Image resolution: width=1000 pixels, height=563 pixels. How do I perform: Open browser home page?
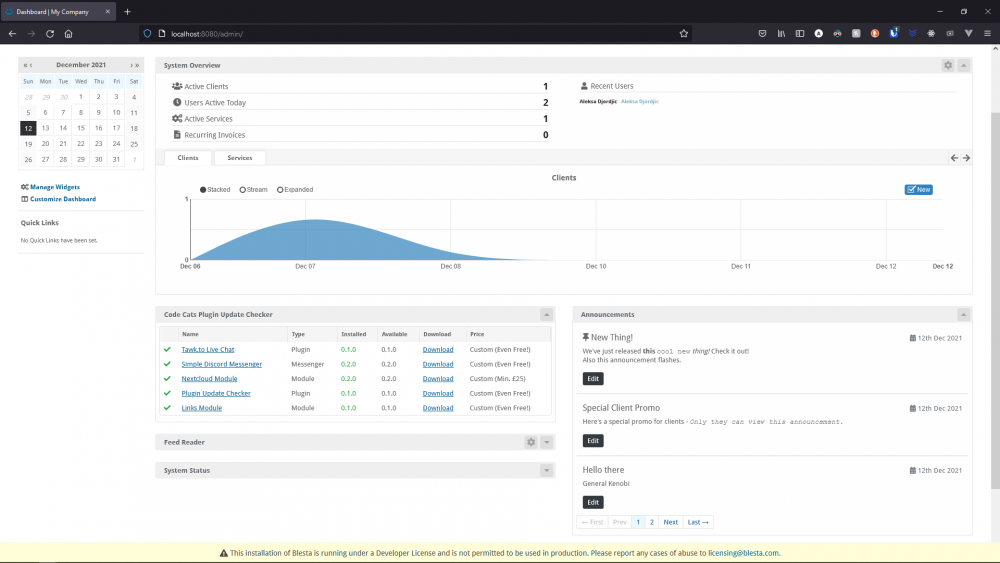[68, 34]
